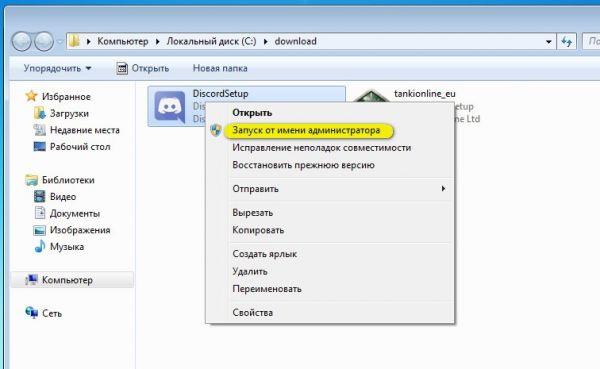Viewport: 600px width, 369px height.
Task: Click the Локальный диск (C:) breadcrumb
Action: 211,41
